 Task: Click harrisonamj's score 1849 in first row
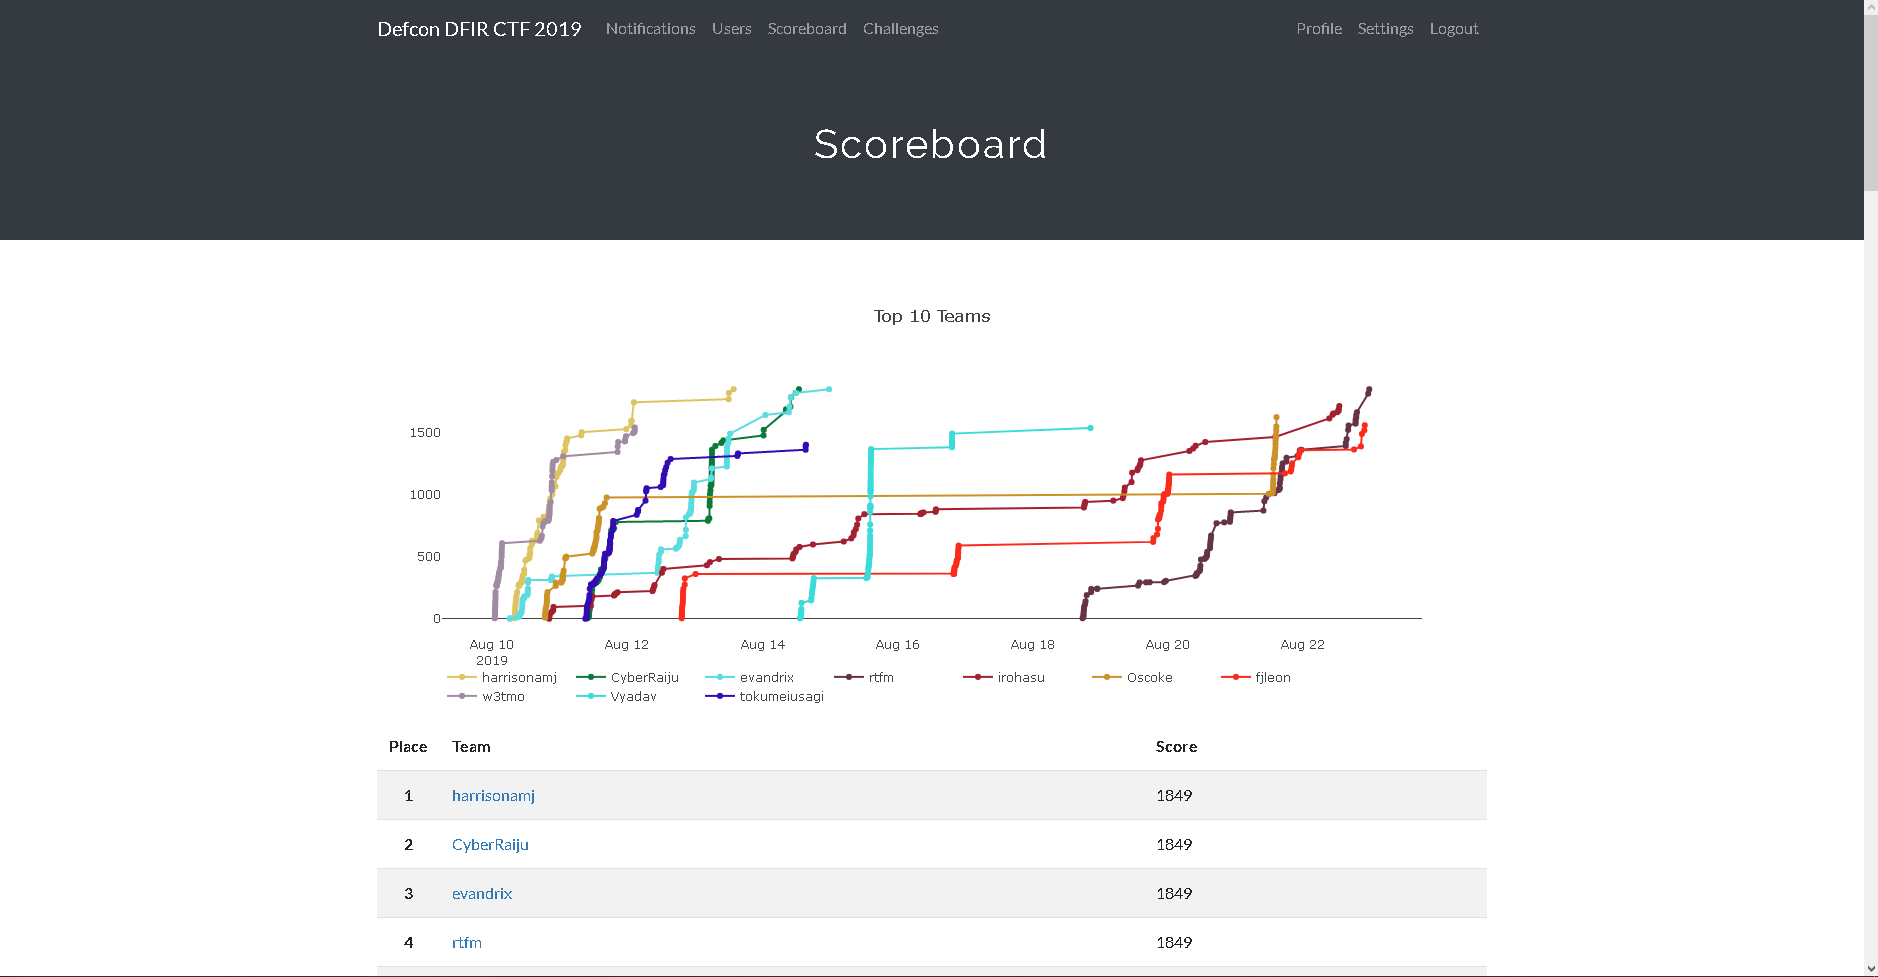coord(1174,796)
